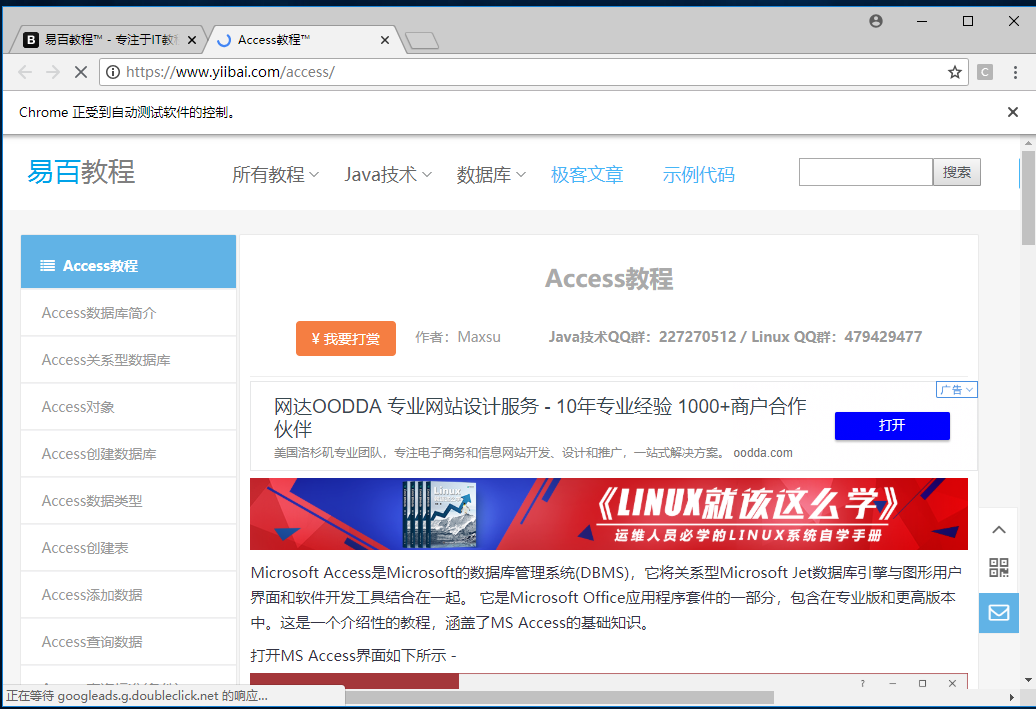Click the back-to-top chevron icon
Image resolution: width=1036 pixels, height=709 pixels.
[998, 529]
